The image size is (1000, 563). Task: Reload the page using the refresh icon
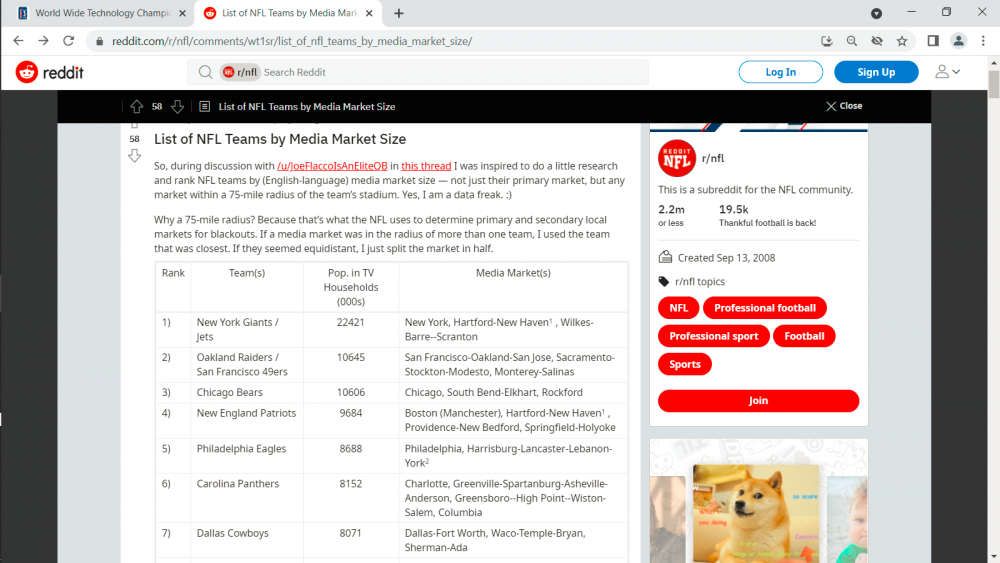pos(69,41)
